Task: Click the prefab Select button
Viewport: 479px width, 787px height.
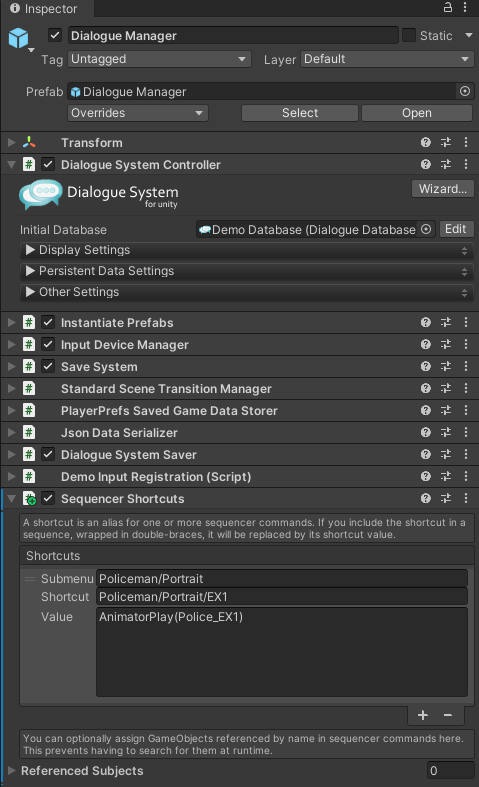Action: (x=300, y=113)
